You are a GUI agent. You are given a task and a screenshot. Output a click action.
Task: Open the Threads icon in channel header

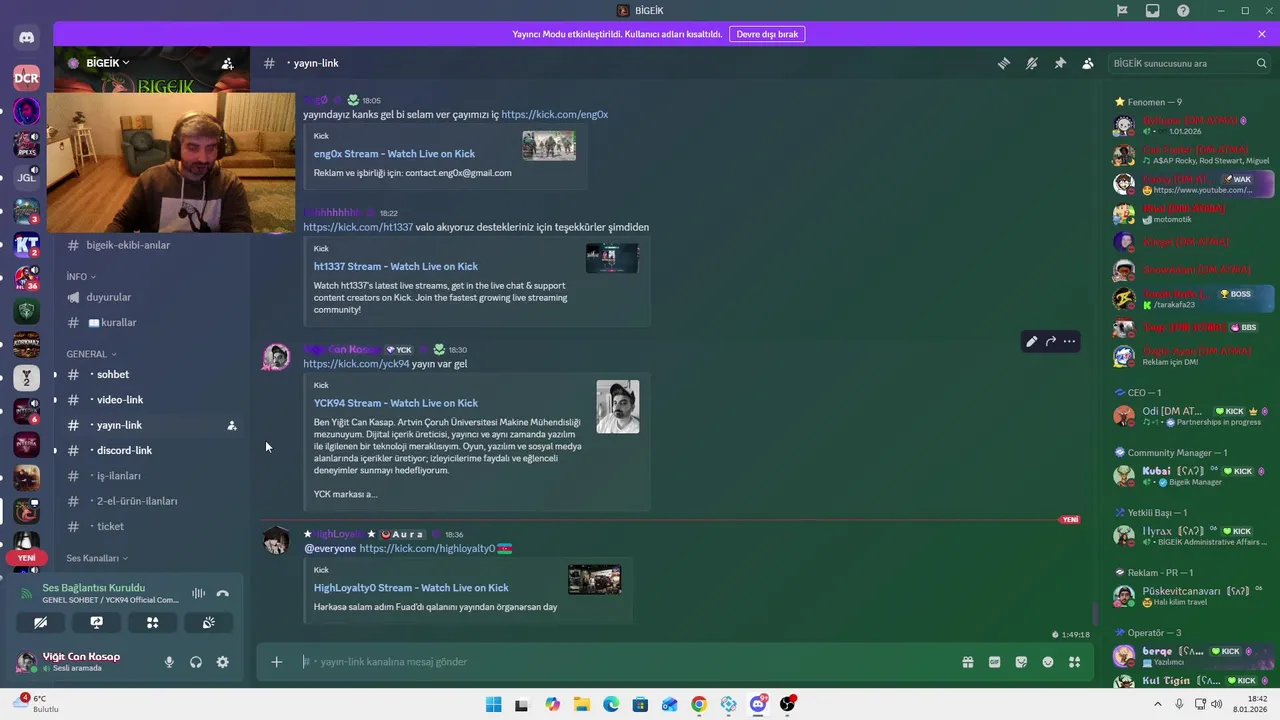pos(1004,63)
